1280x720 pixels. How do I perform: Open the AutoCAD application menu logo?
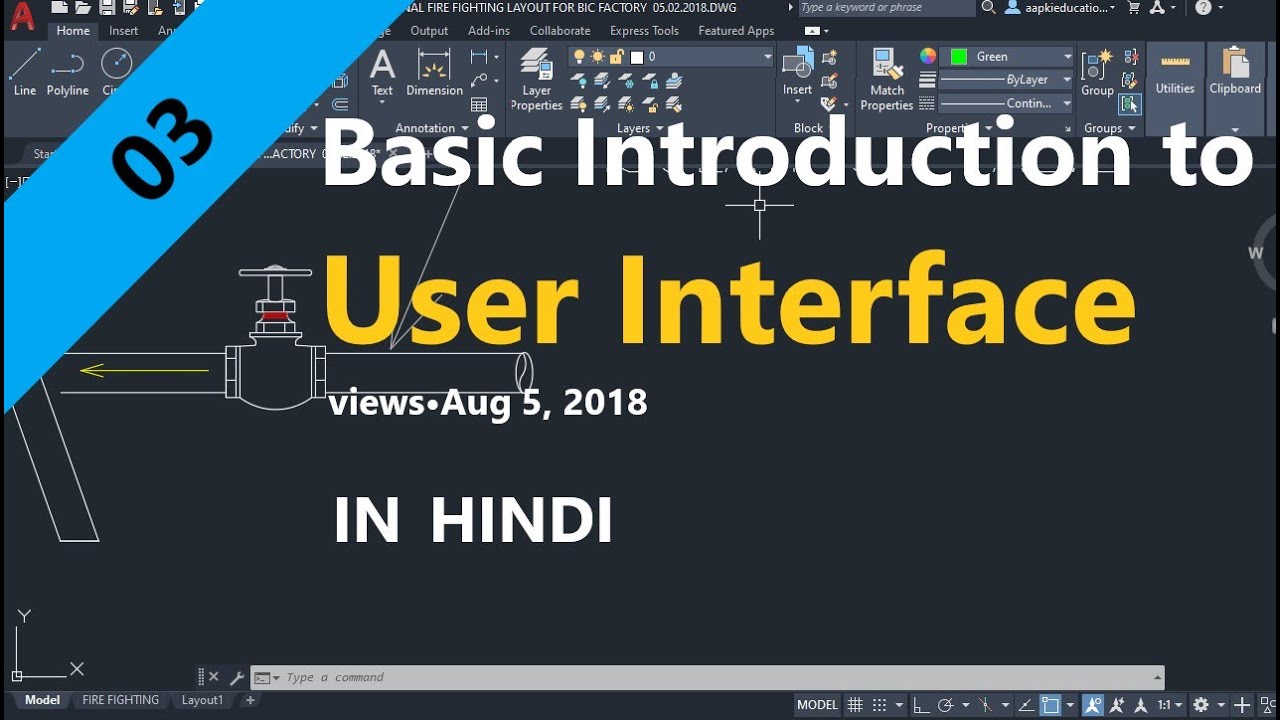click(x=22, y=16)
